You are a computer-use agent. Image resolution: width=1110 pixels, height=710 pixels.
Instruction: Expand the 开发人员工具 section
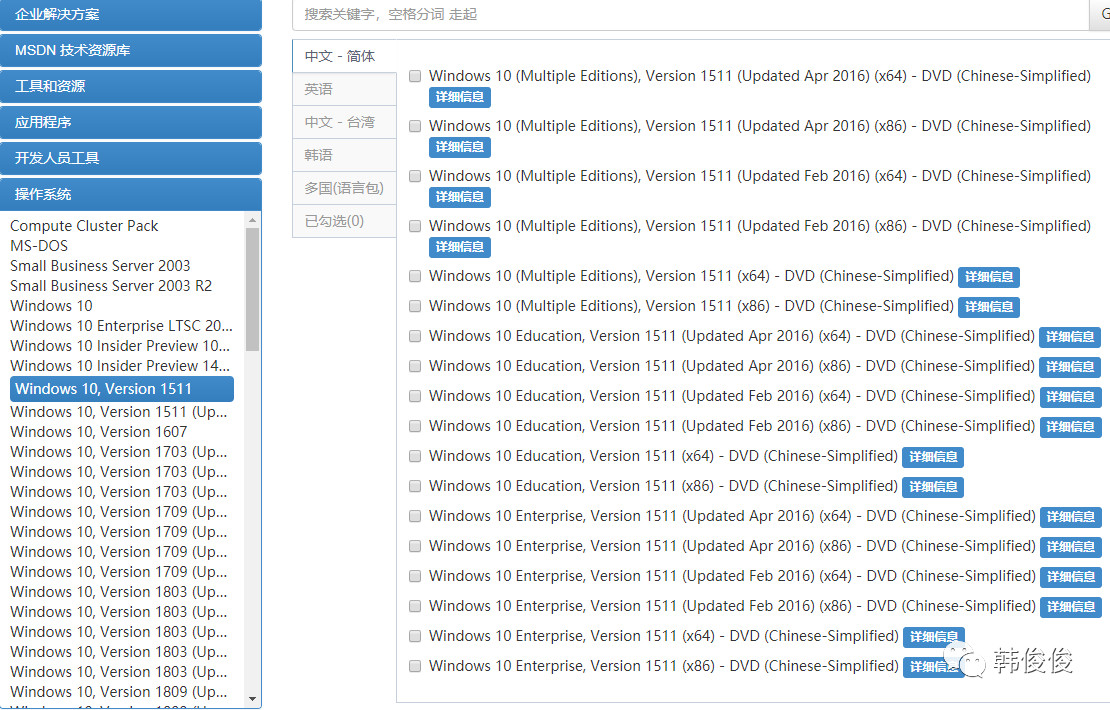point(131,159)
